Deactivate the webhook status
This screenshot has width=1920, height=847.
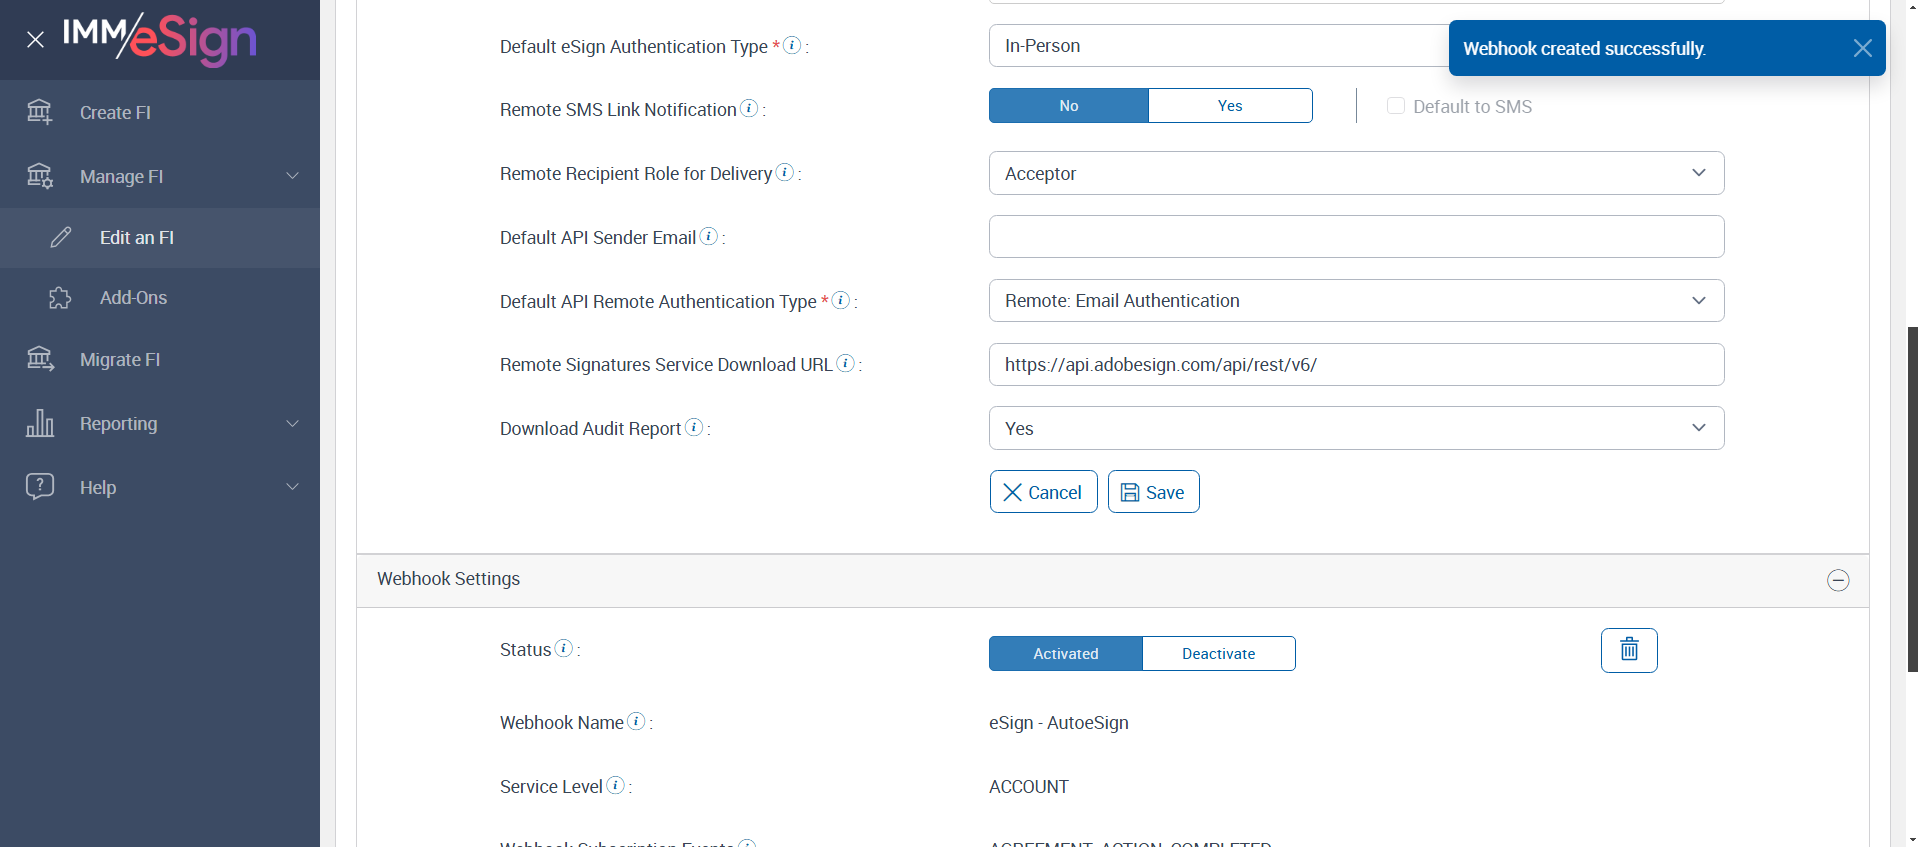1218,654
